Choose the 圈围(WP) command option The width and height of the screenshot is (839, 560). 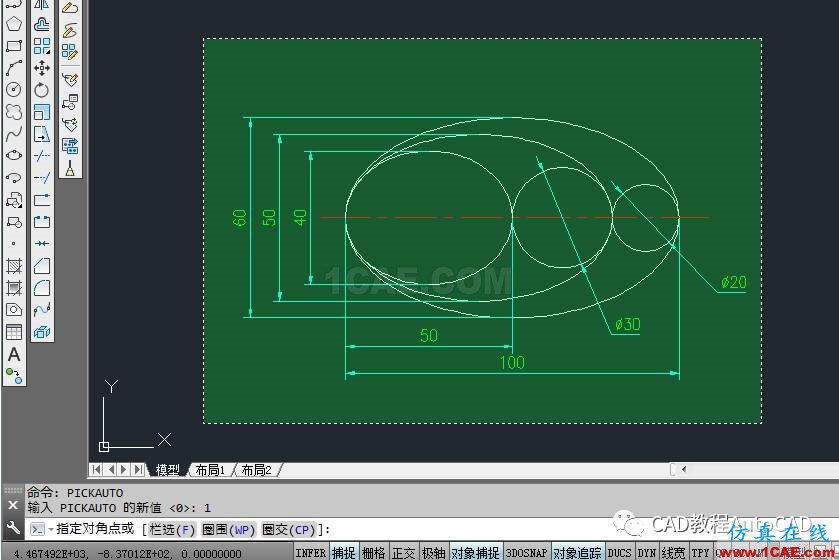pos(228,530)
